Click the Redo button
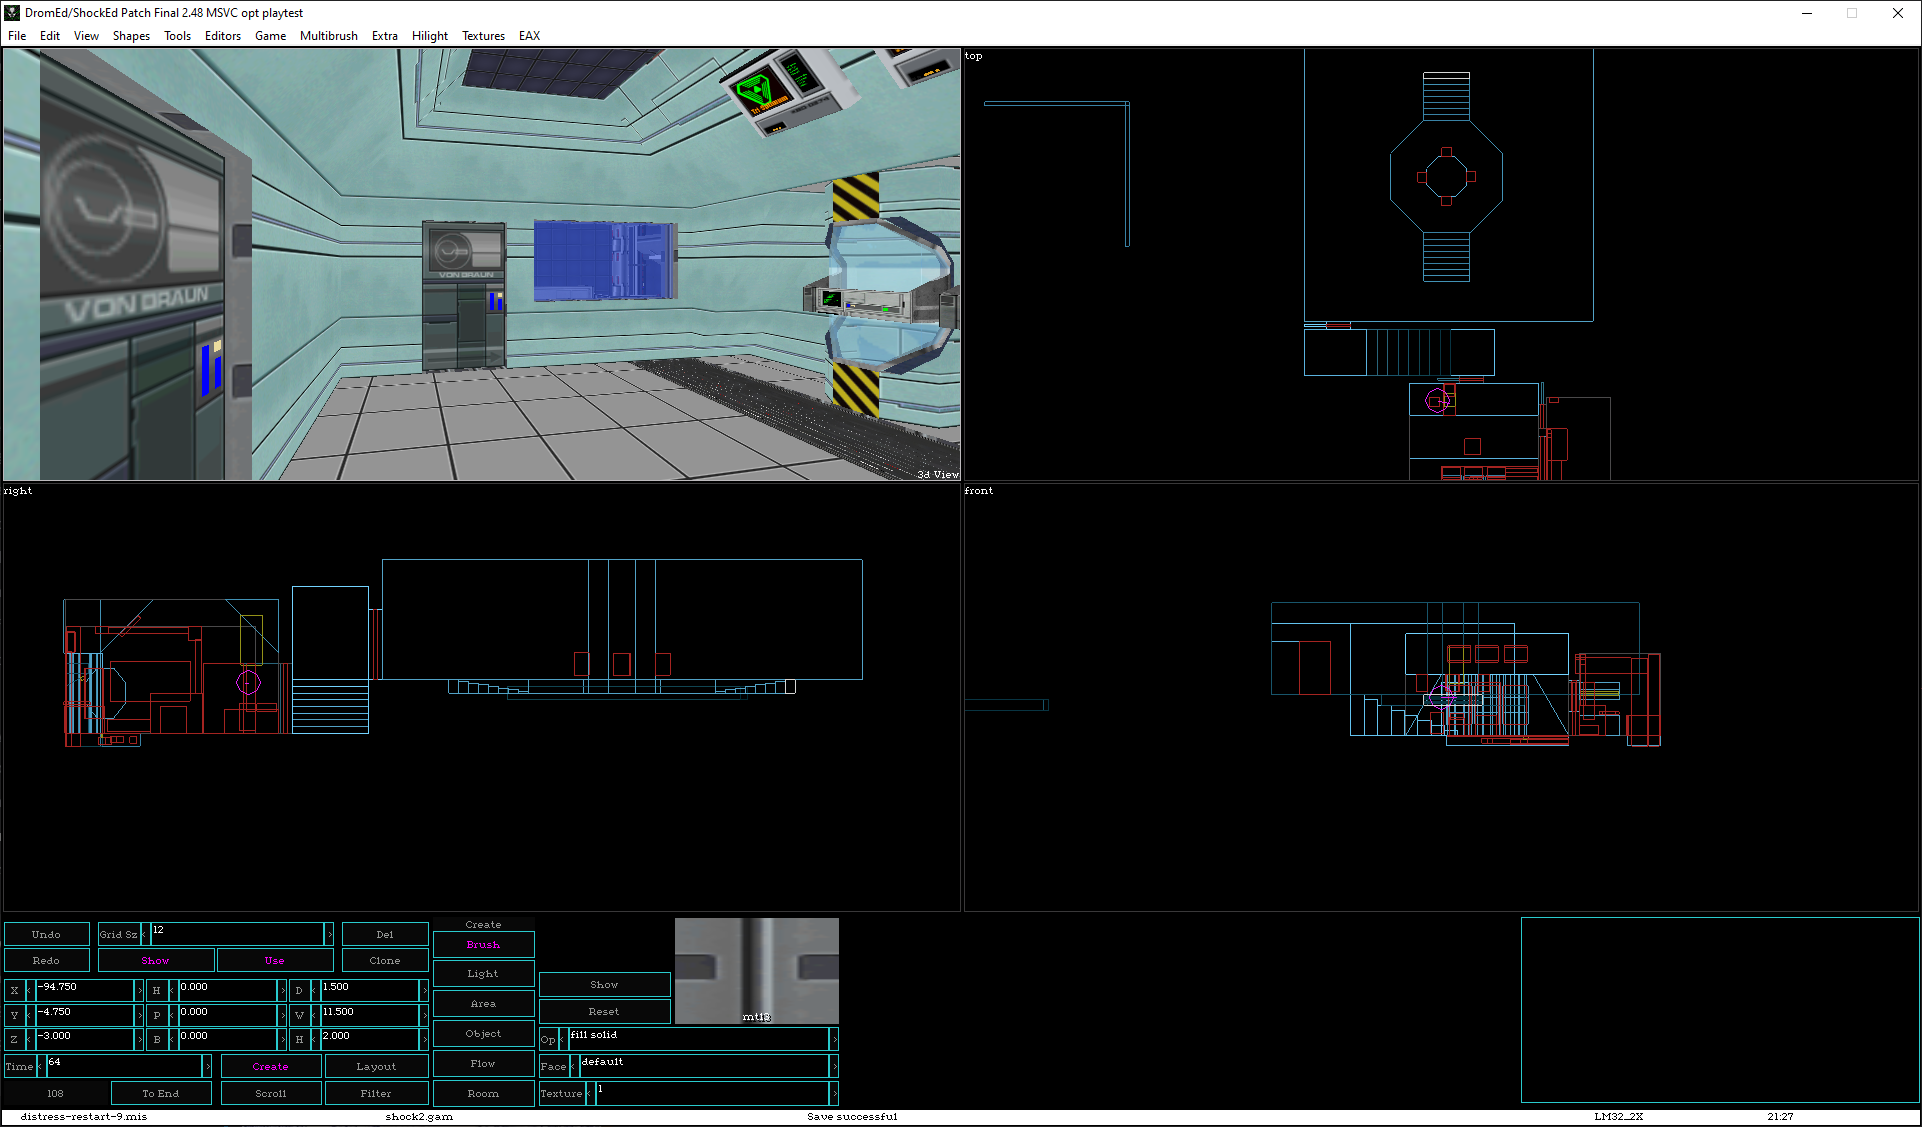This screenshot has width=1922, height=1127. pyautogui.click(x=46, y=960)
